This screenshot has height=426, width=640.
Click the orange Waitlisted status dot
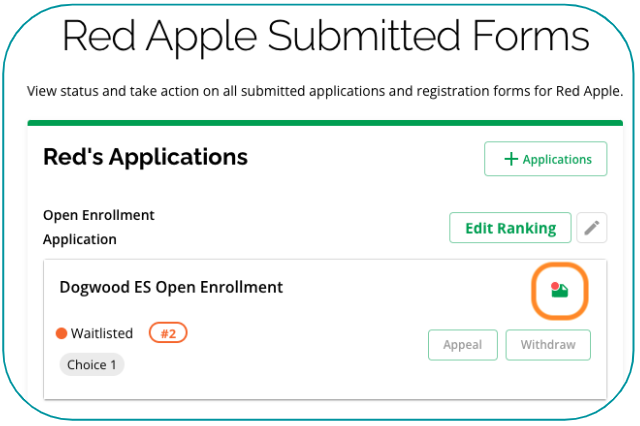[x=61, y=334]
